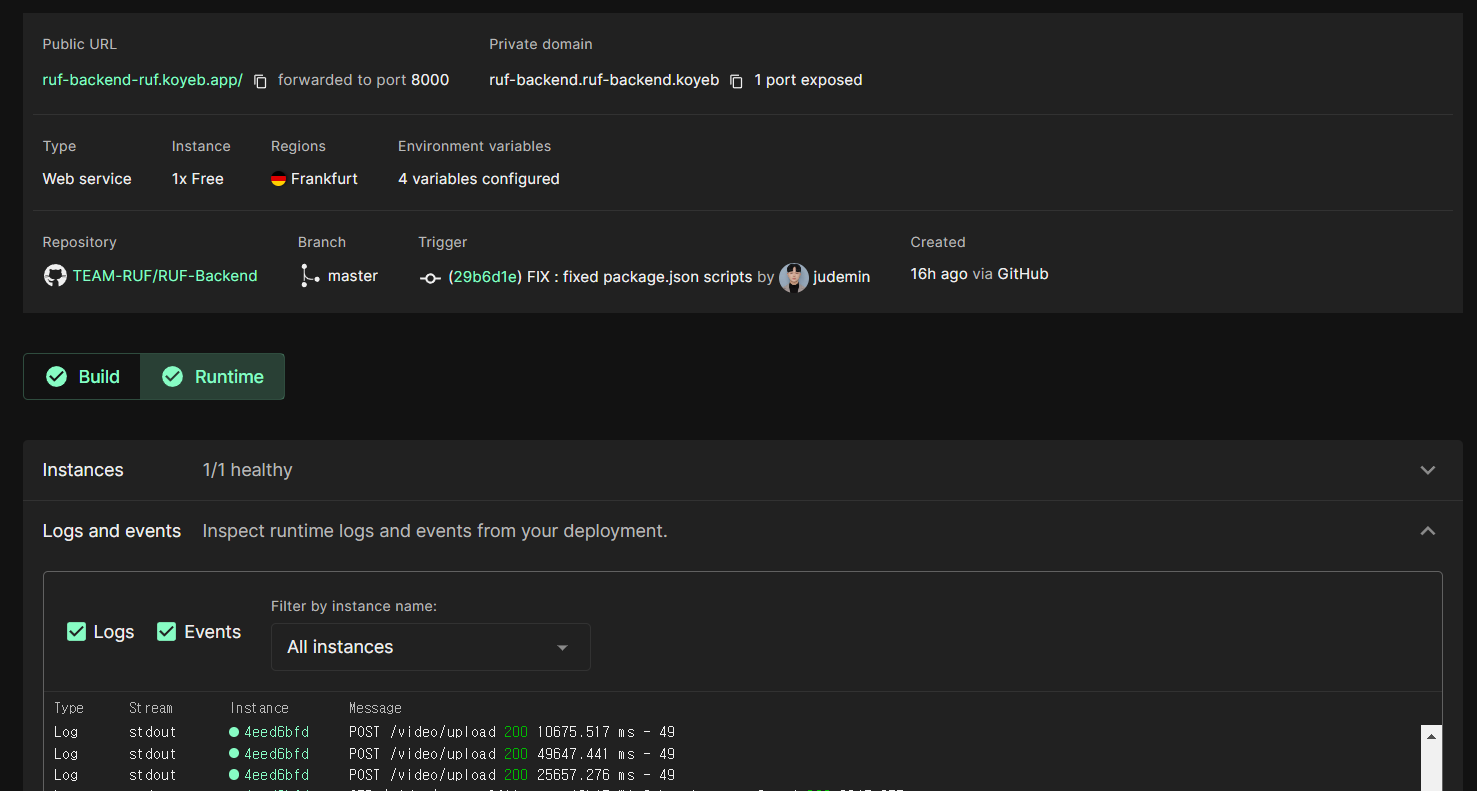Click the branch icon next to master
1477x791 pixels.
point(310,276)
